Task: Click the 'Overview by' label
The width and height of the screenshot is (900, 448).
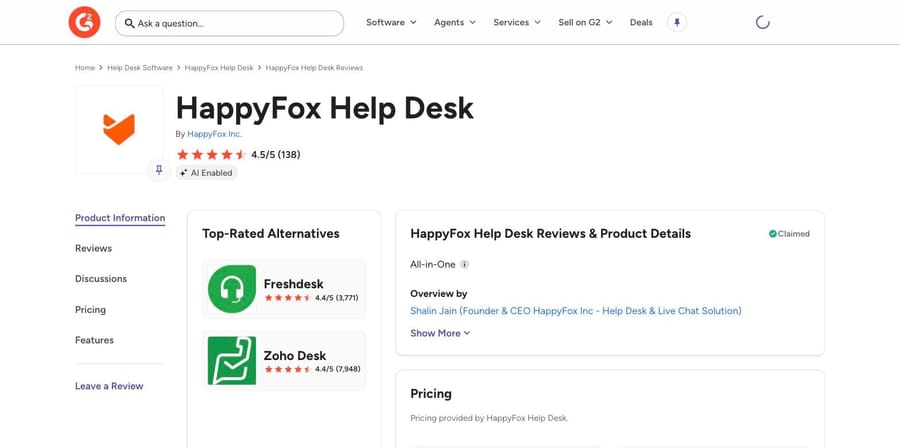Action: [x=439, y=294]
